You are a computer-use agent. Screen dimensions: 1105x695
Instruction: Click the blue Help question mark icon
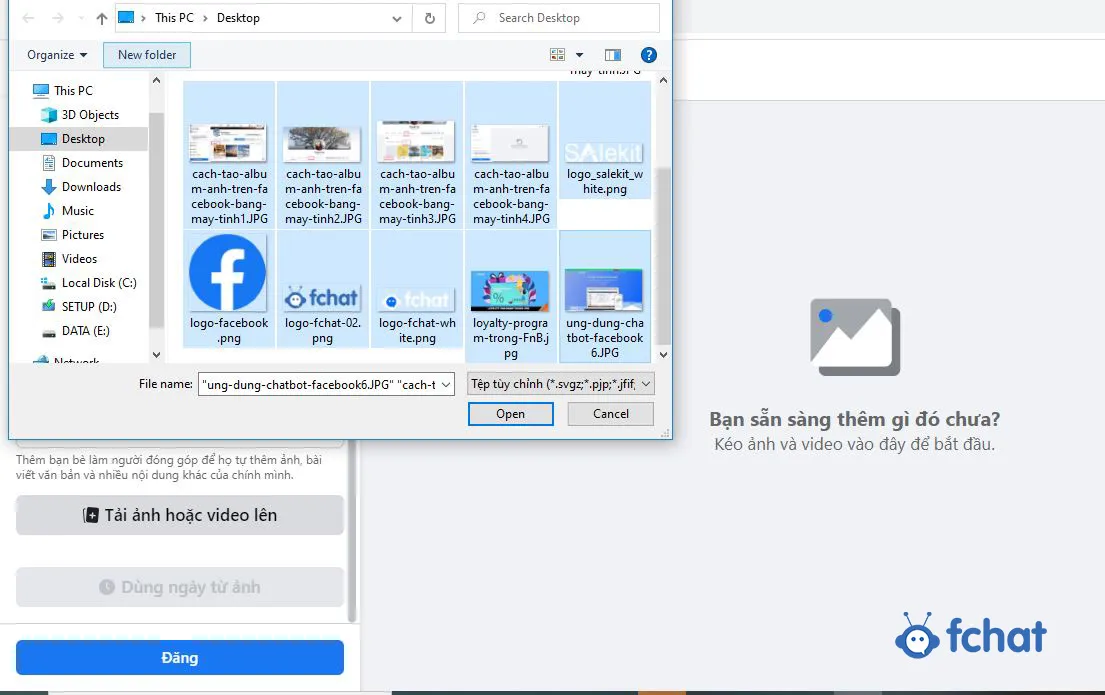(649, 55)
